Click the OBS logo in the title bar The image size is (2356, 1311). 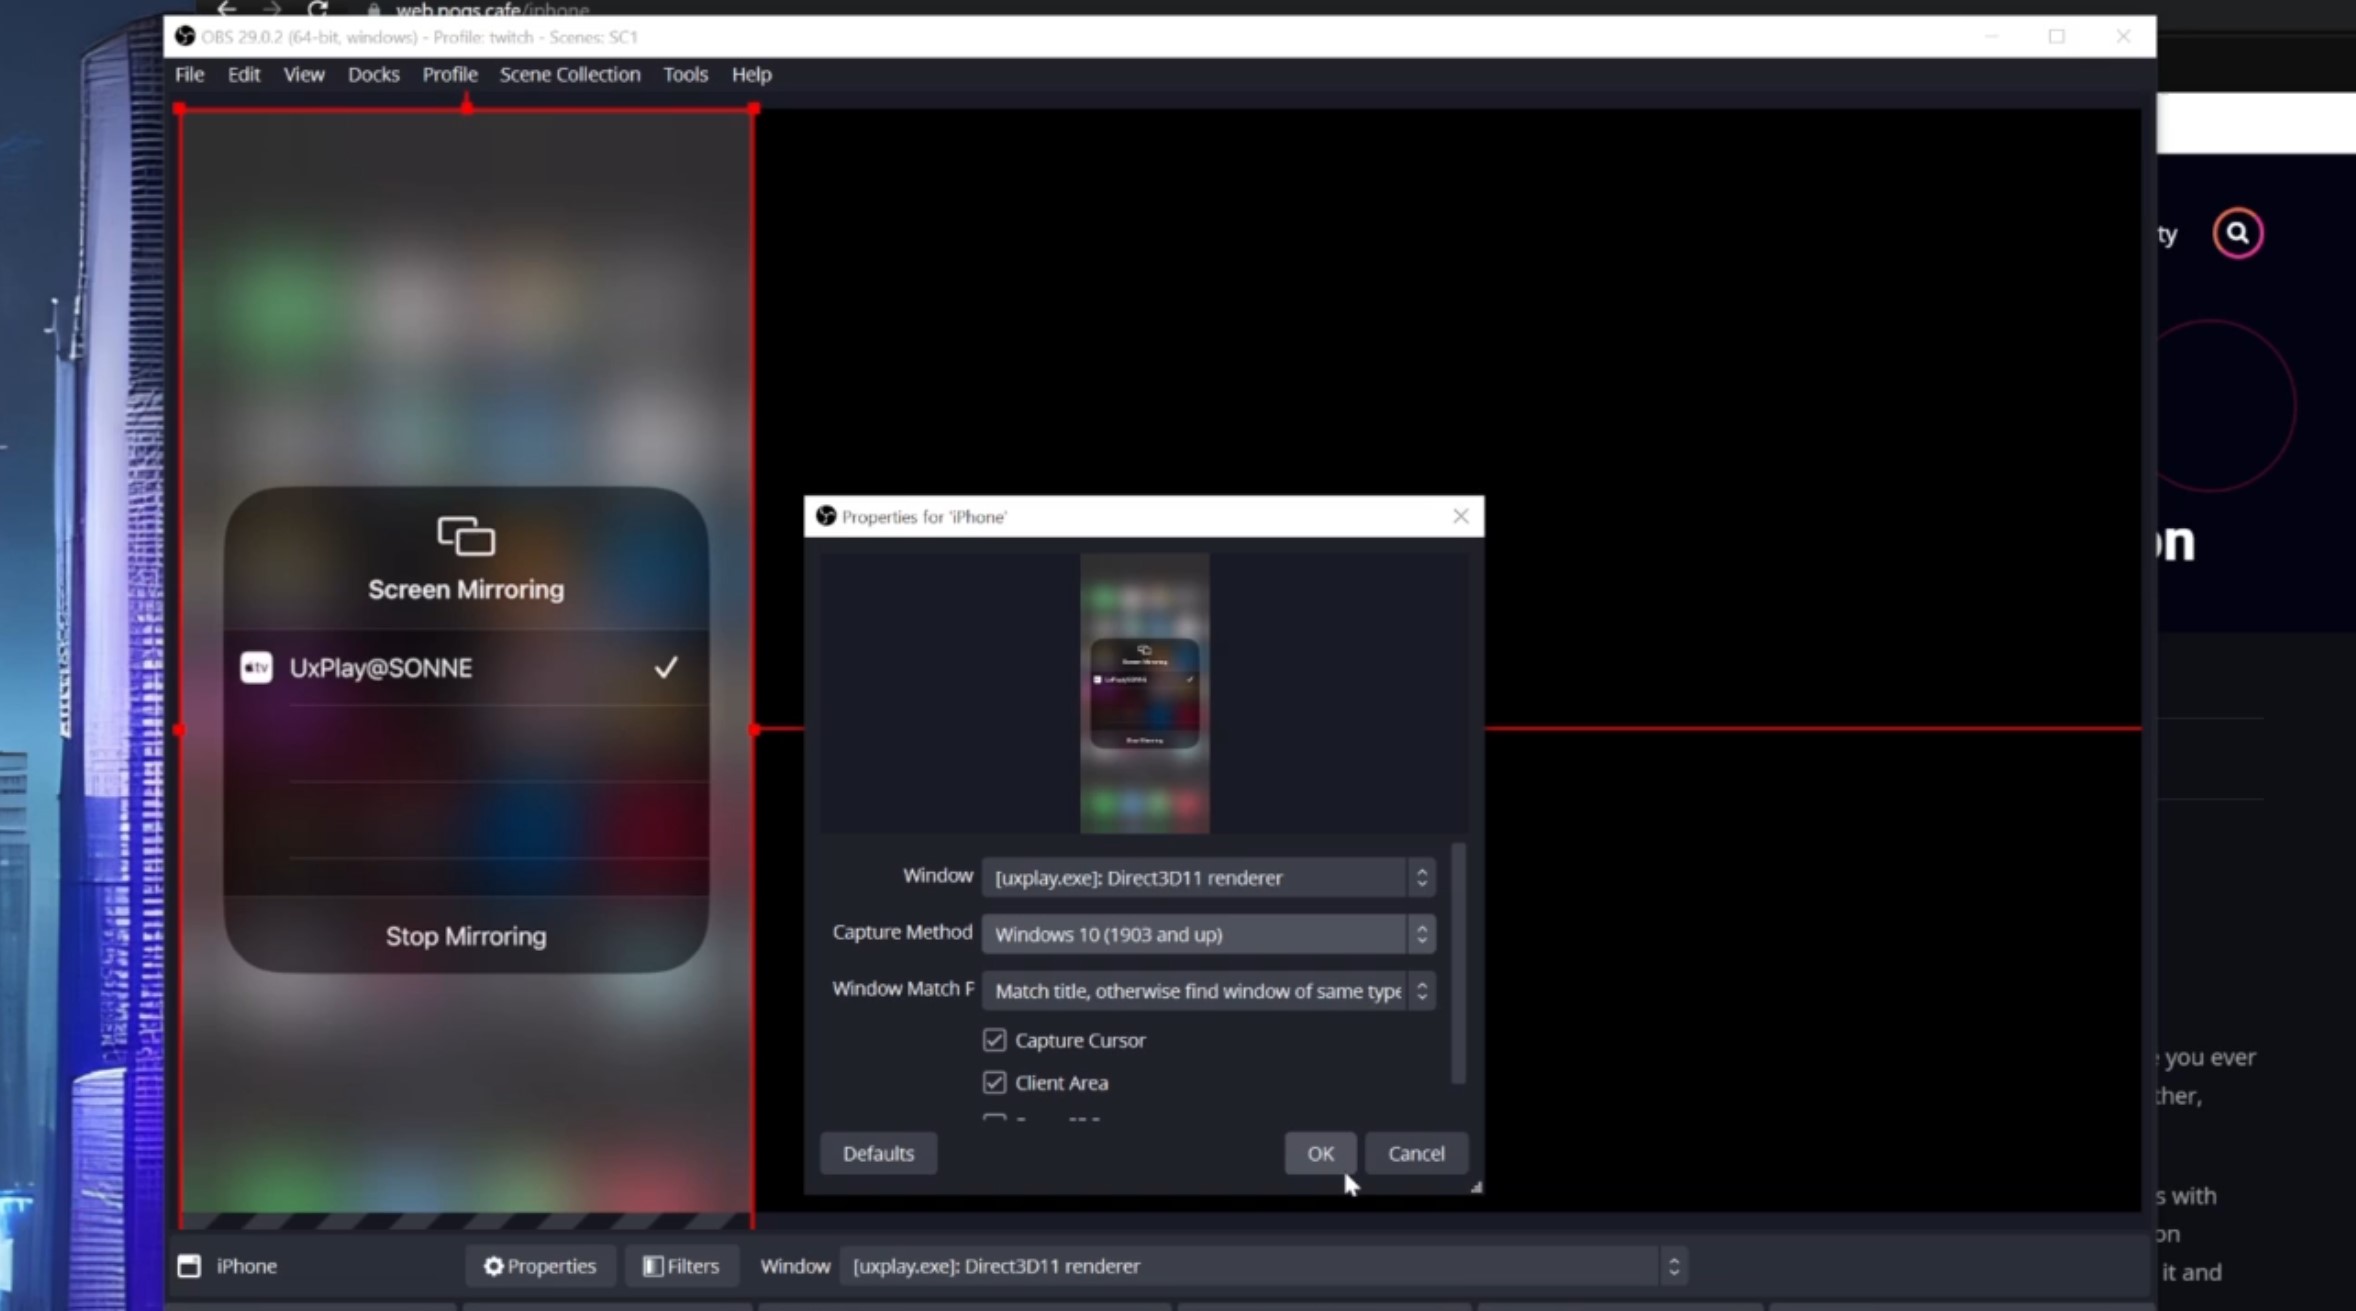pos(184,36)
